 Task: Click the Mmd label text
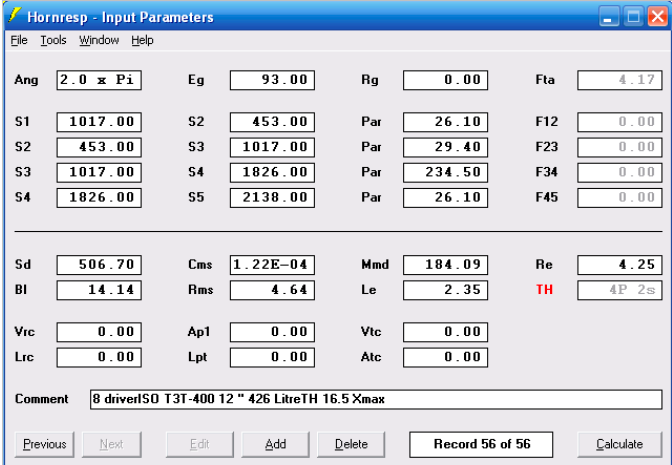(x=375, y=264)
